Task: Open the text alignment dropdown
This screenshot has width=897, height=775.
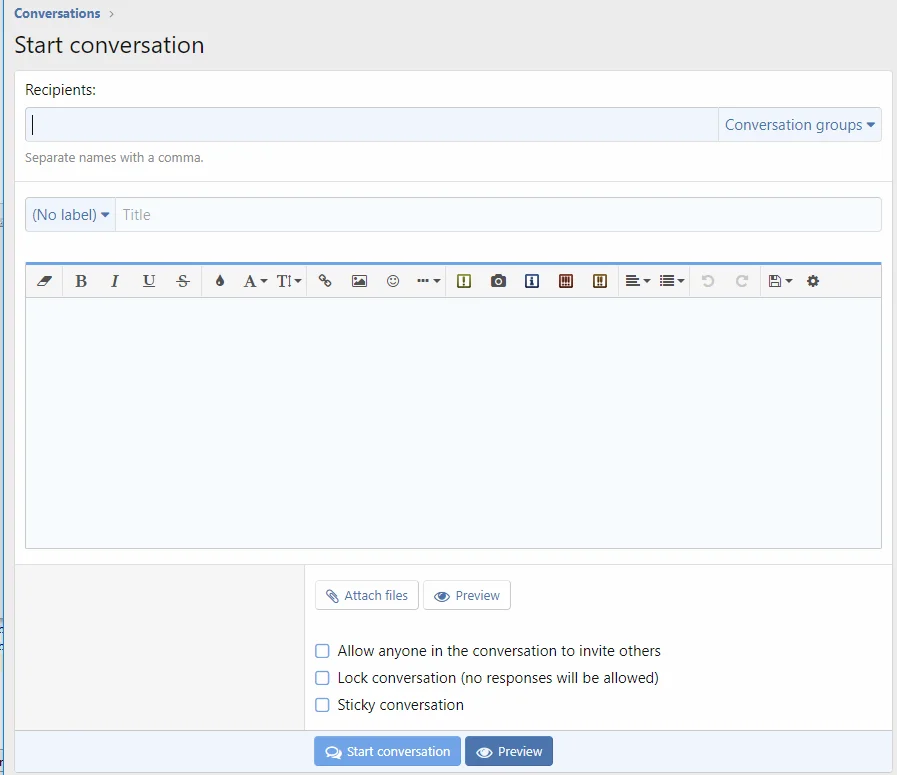Action: (637, 281)
